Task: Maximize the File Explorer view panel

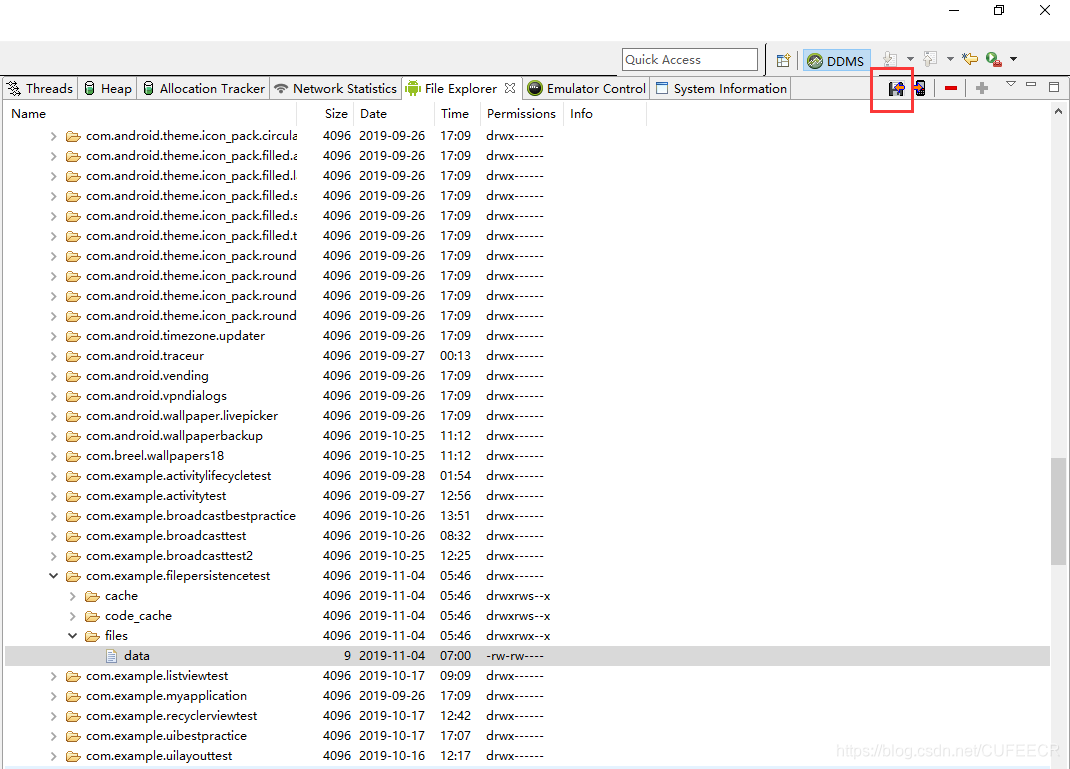Action: pyautogui.click(x=1054, y=87)
